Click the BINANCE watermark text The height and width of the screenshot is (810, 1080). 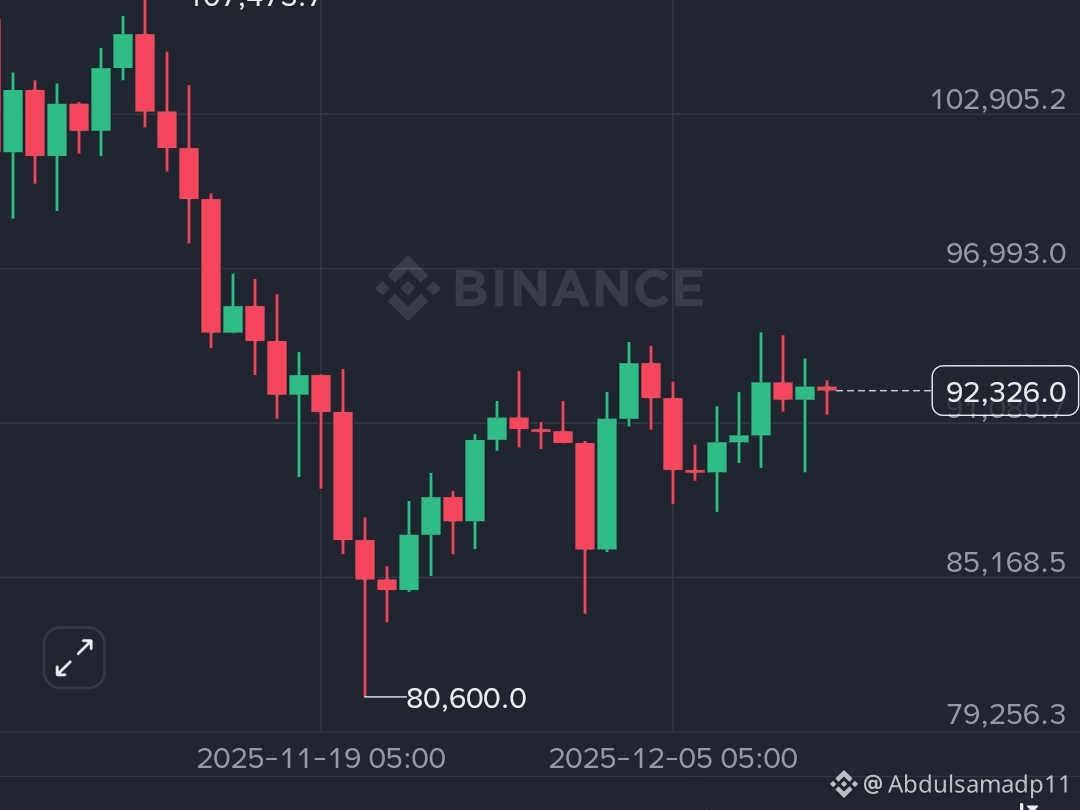coord(579,288)
